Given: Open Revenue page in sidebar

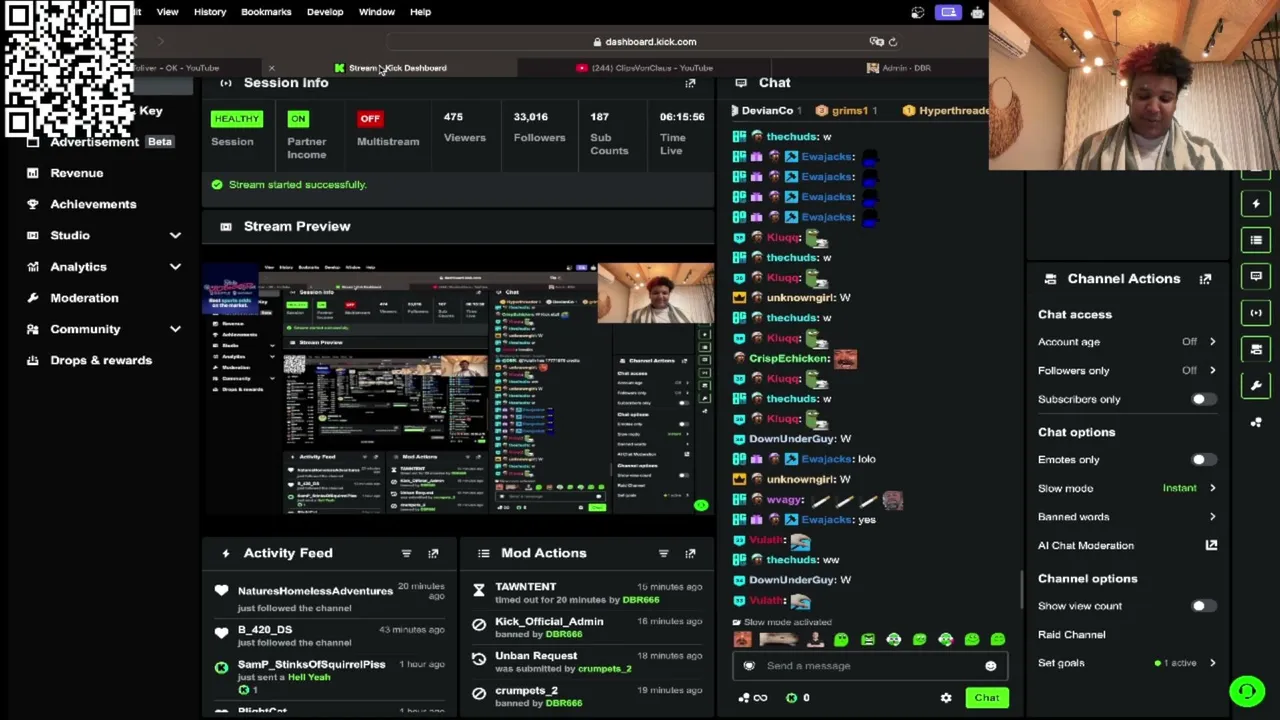Looking at the screenshot, I should (77, 173).
